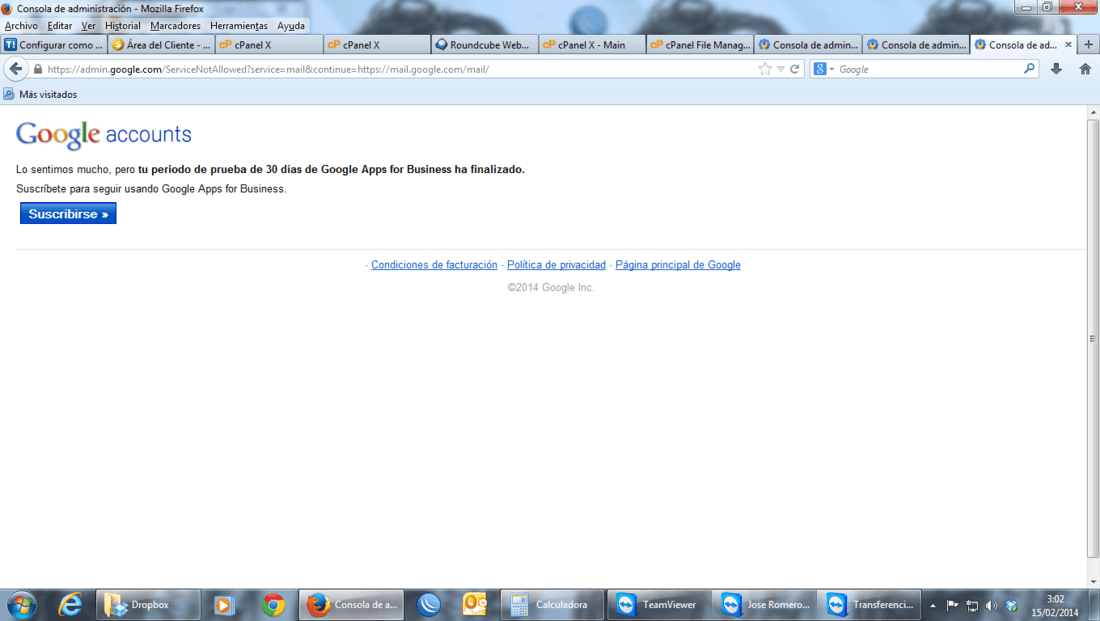Open the Página principal de Google link
Image resolution: width=1100 pixels, height=621 pixels.
[678, 265]
